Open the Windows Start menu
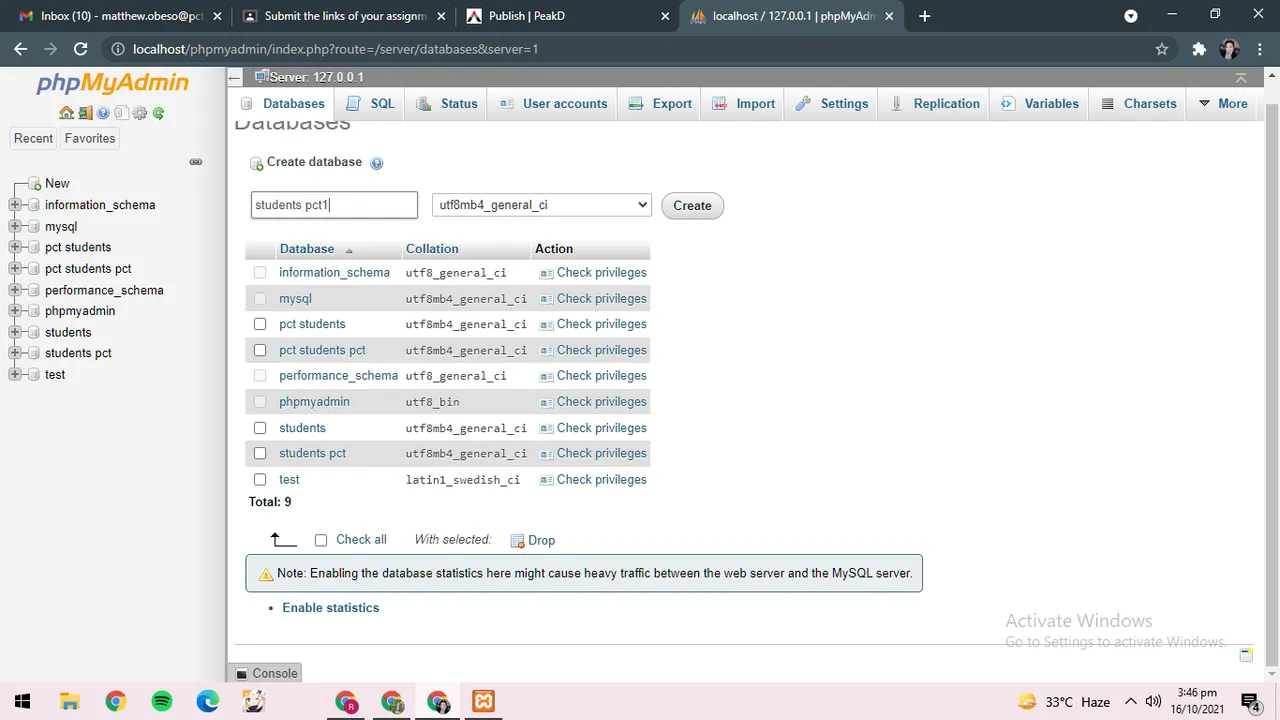The image size is (1280, 720). point(22,701)
